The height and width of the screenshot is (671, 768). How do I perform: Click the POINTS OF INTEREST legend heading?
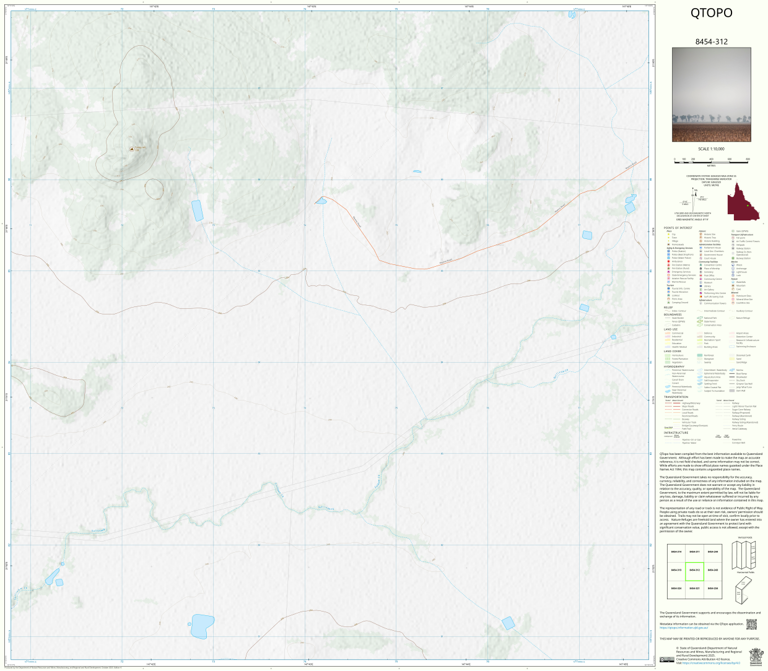[x=678, y=228]
